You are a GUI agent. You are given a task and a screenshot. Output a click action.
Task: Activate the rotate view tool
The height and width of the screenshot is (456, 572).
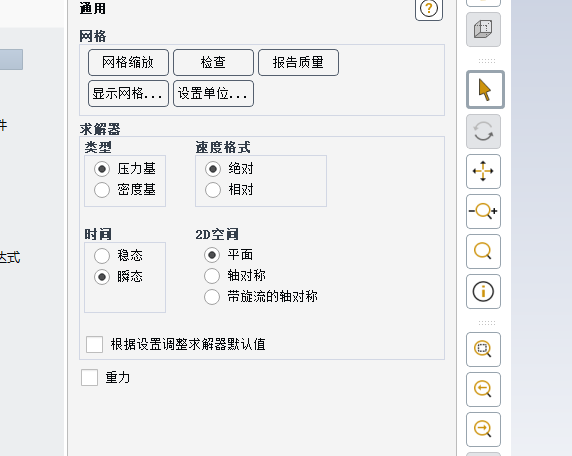483,131
